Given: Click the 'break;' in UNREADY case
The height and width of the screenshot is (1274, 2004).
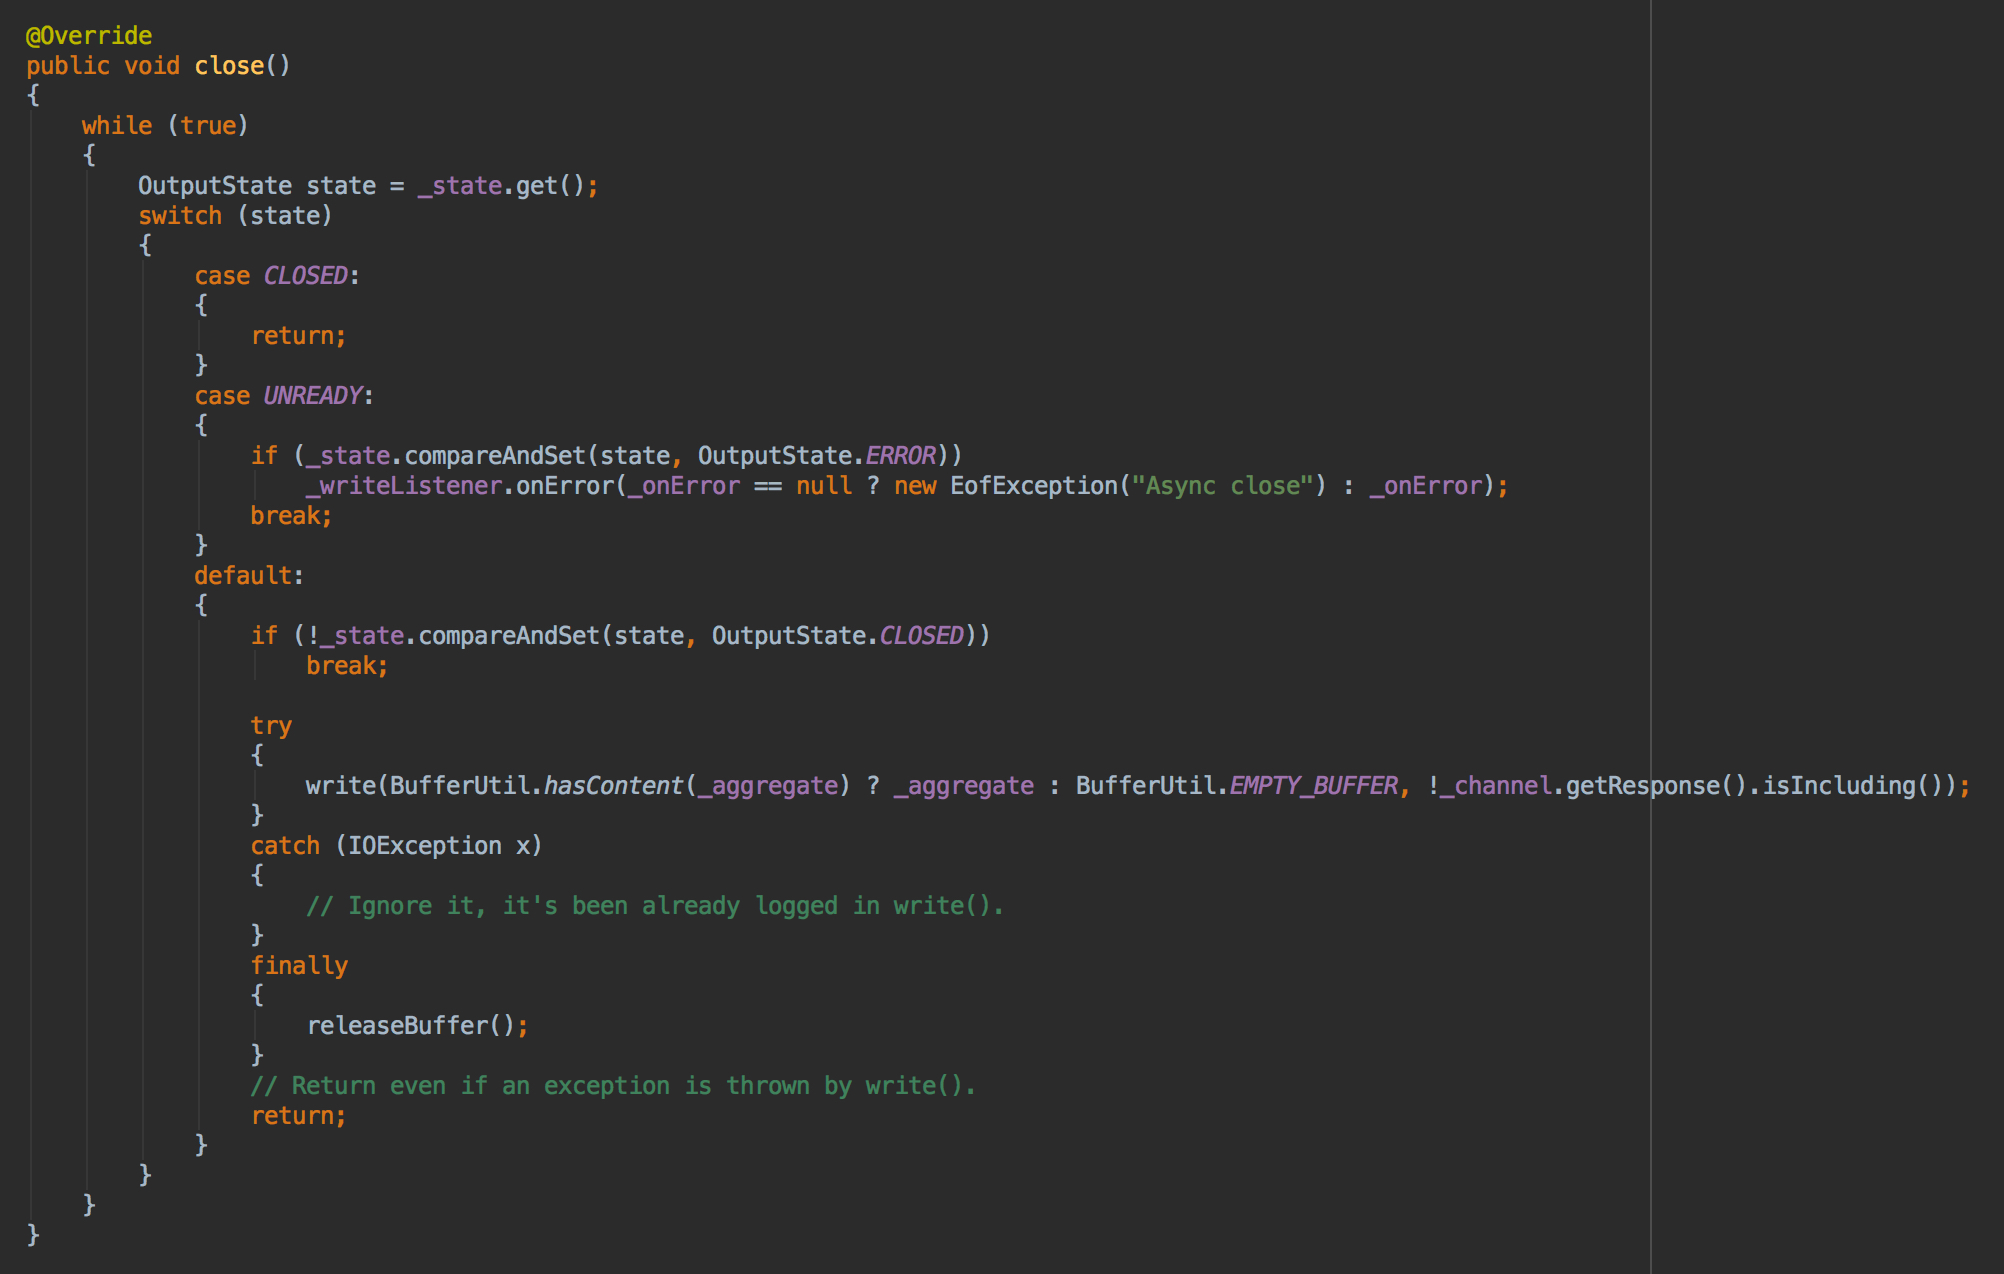Looking at the screenshot, I should pyautogui.click(x=291, y=516).
